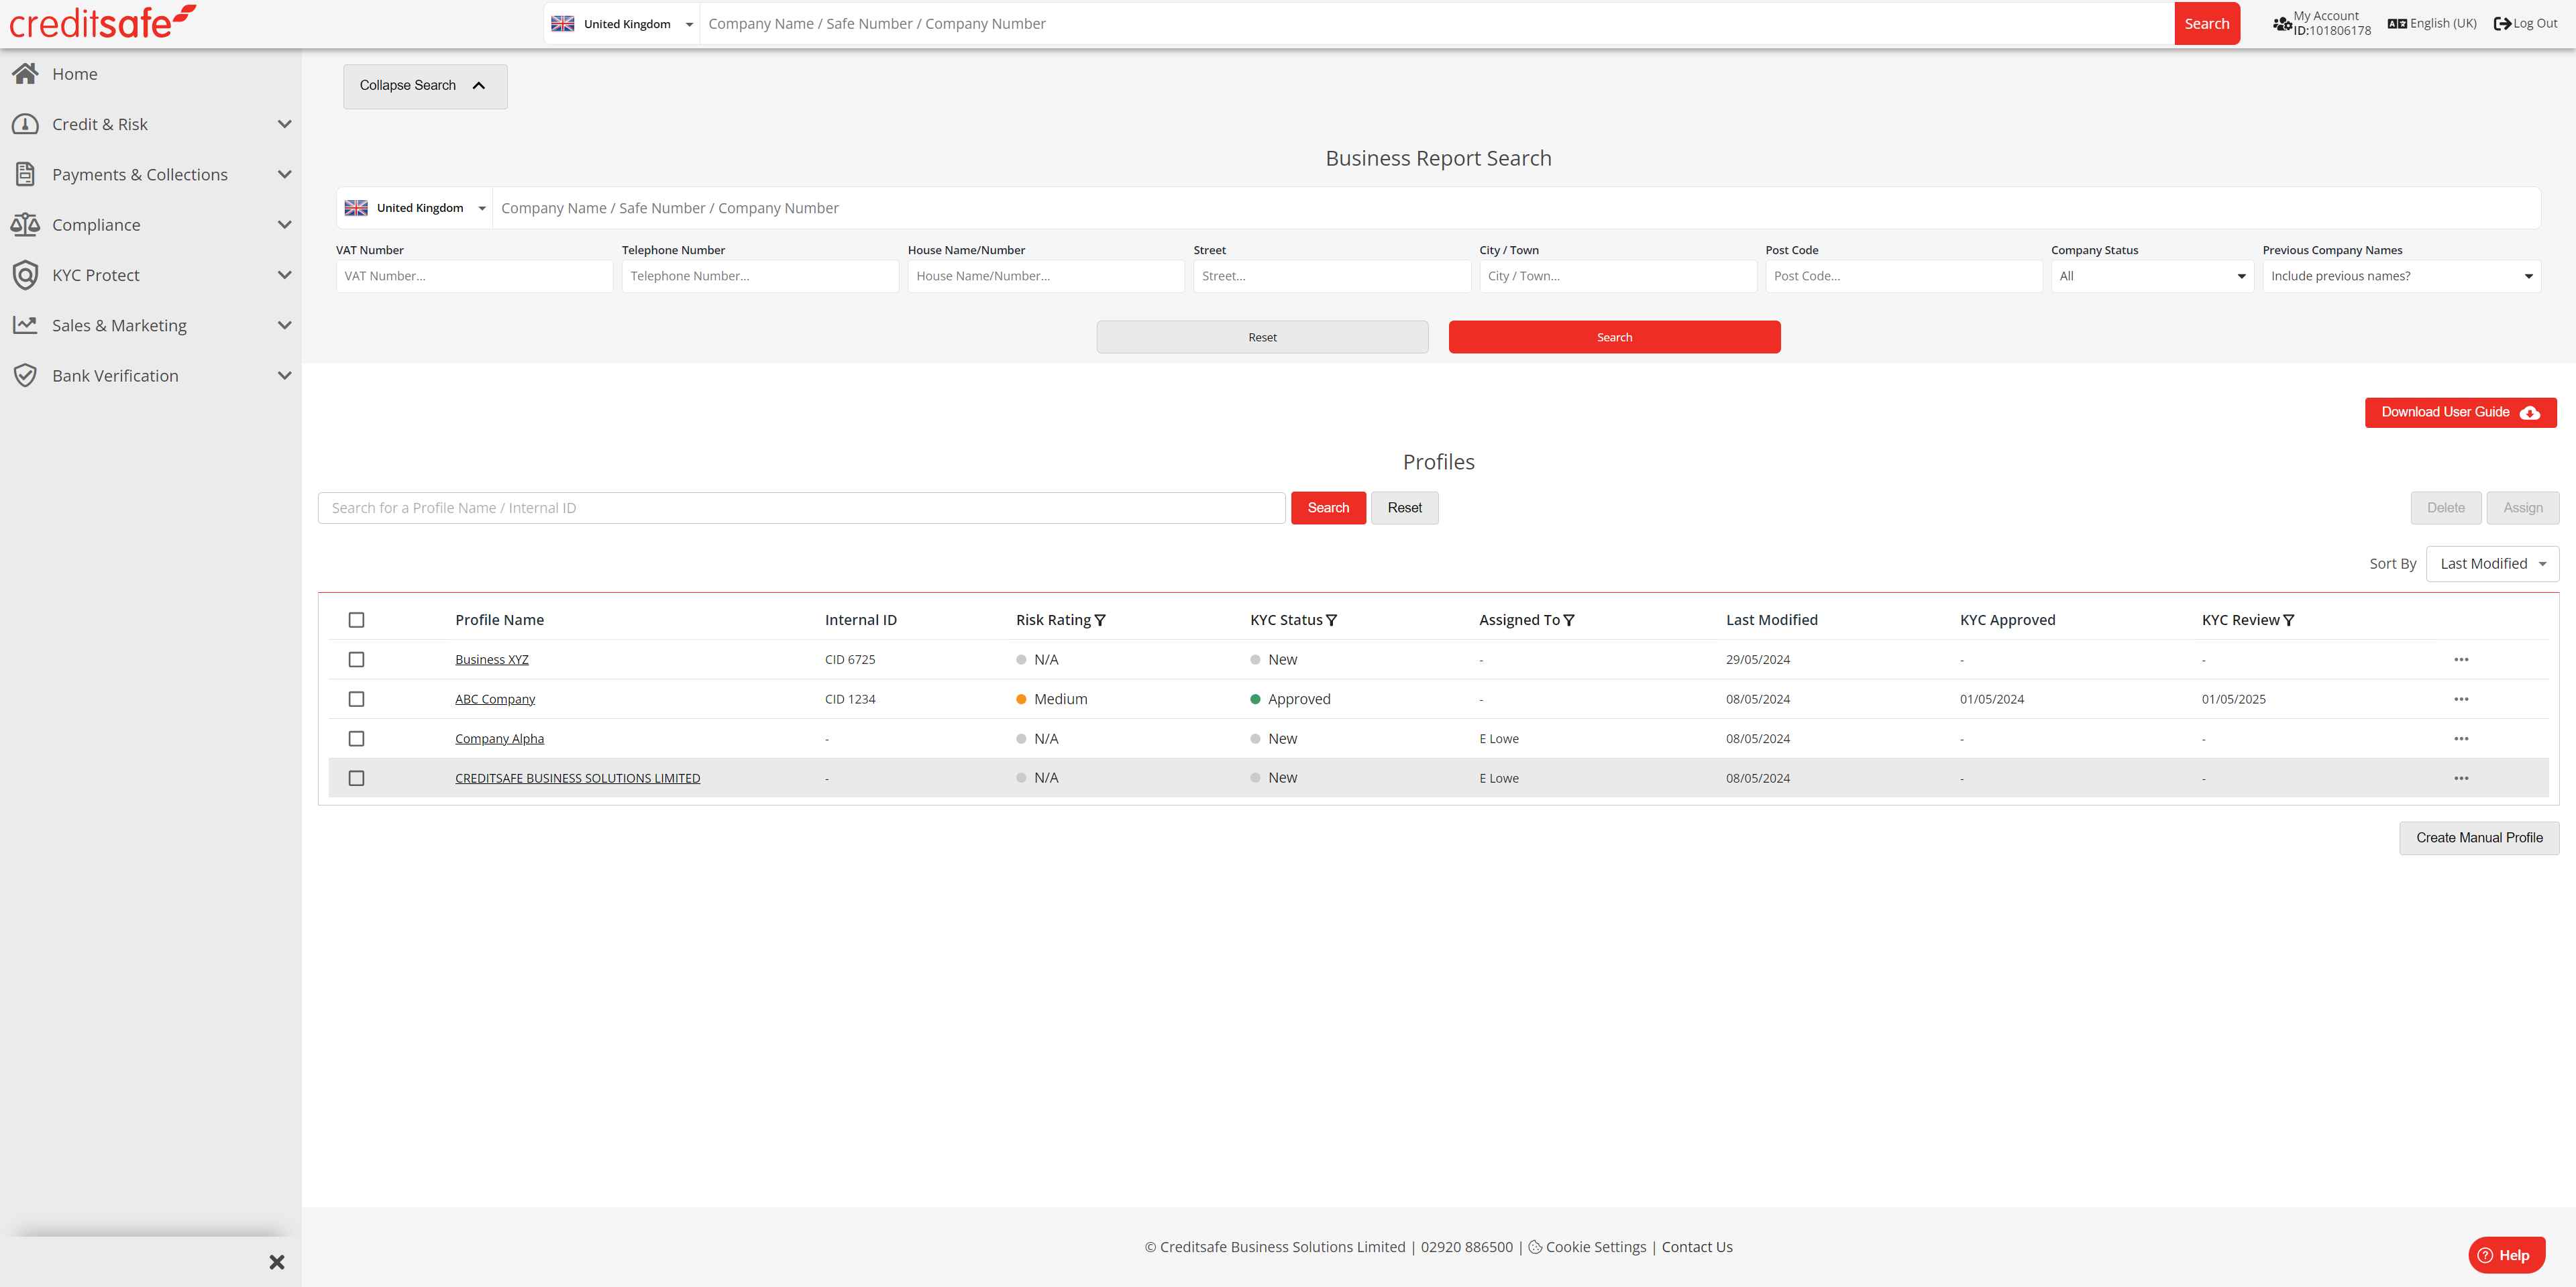Image resolution: width=2576 pixels, height=1287 pixels.
Task: Click the Contact Us footer link
Action: point(1697,1247)
